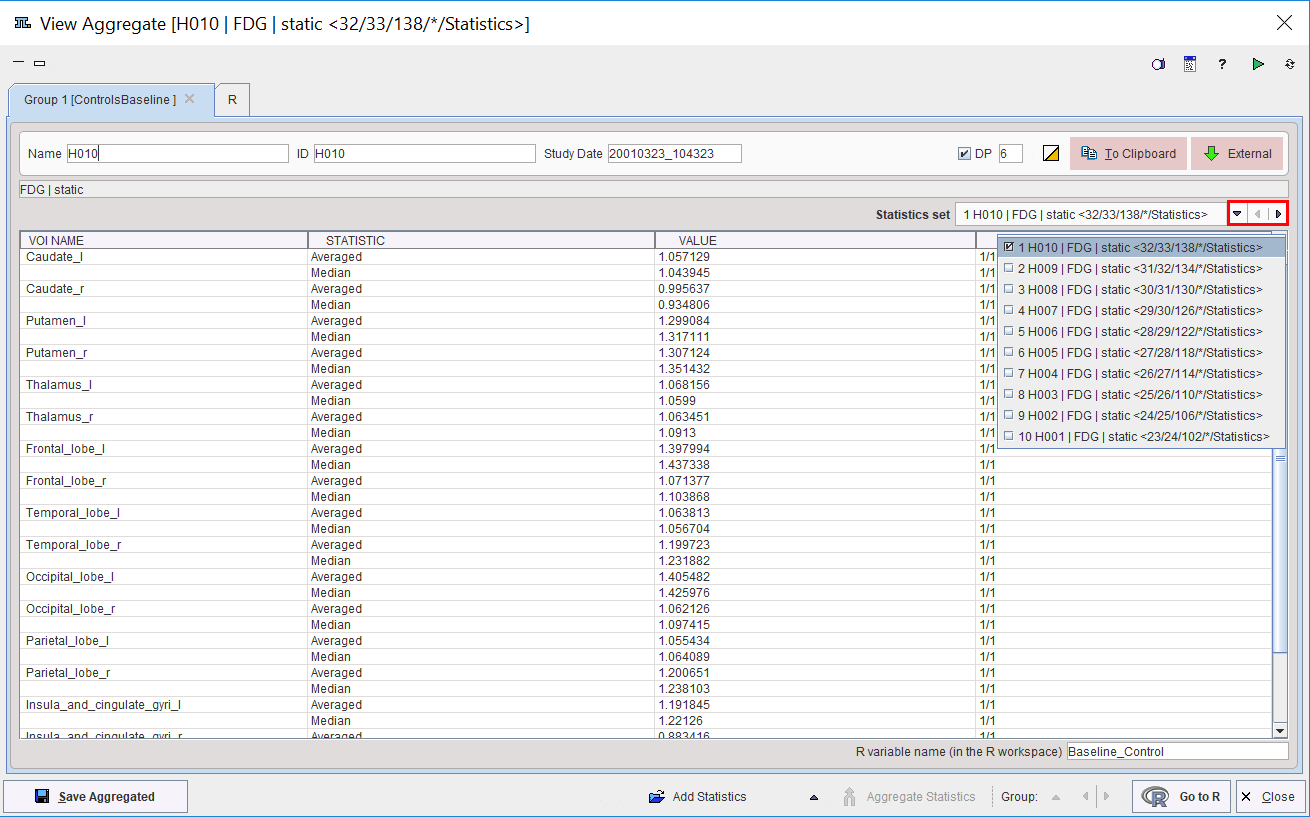Image resolution: width=1310 pixels, height=817 pixels.
Task: Select the 10 H001 statistics set entry
Action: pos(1141,436)
